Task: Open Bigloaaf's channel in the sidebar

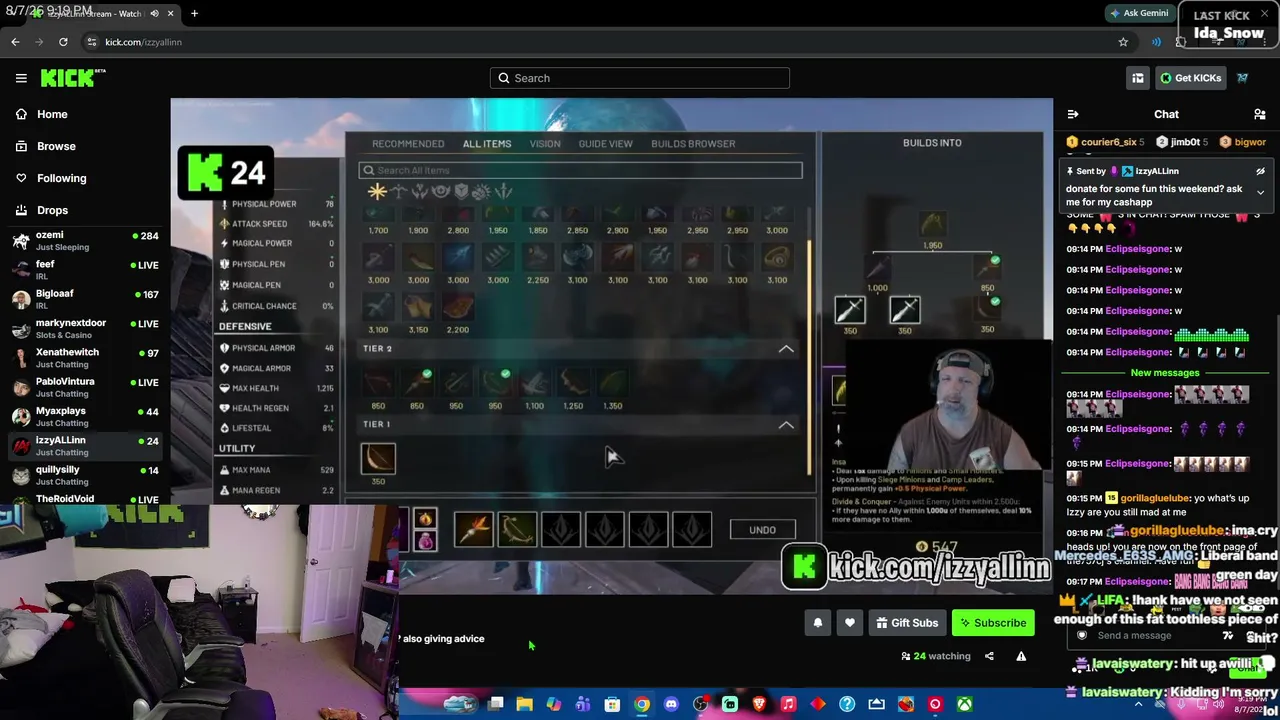Action: click(84, 299)
